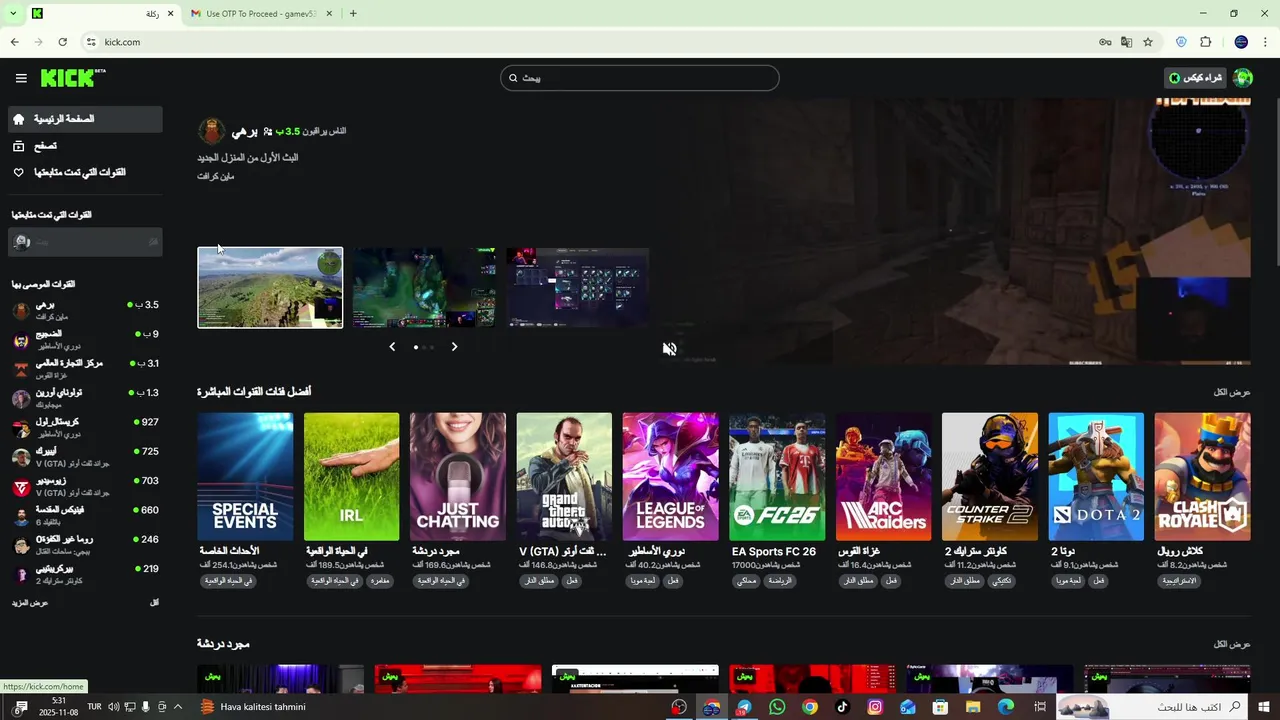Select the League of Legends stream thumbnail
1280x720 pixels.
pyautogui.click(x=424, y=288)
